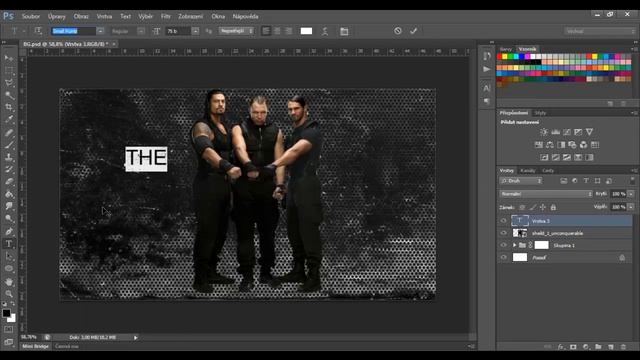Add a layer style fx
The height and width of the screenshot is (360, 640).
coord(561,347)
